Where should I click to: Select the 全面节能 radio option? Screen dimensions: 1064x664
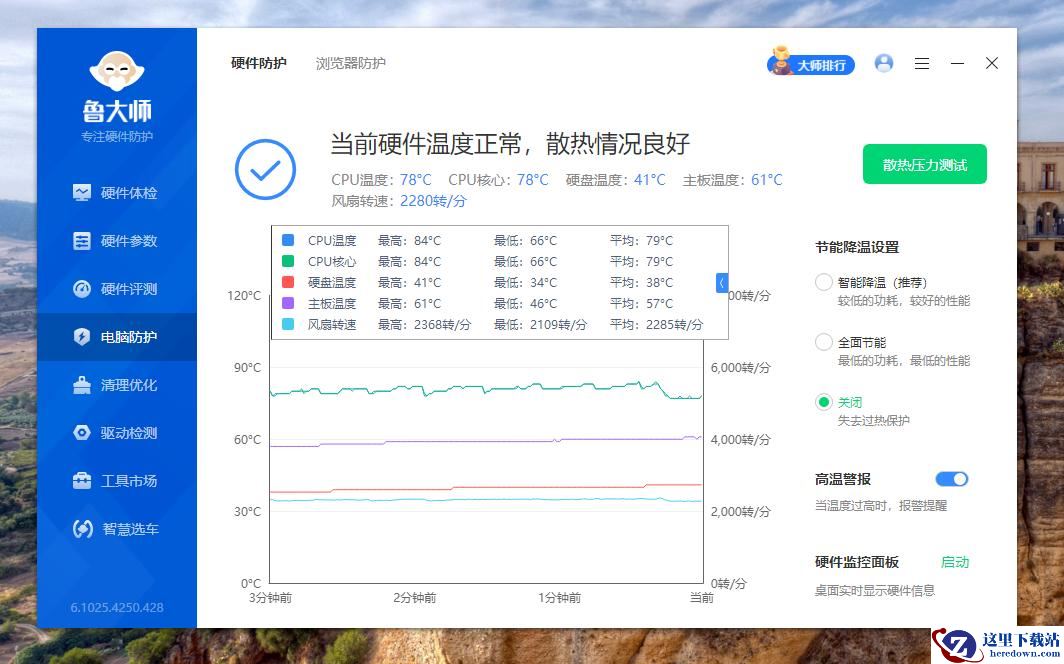pos(823,342)
